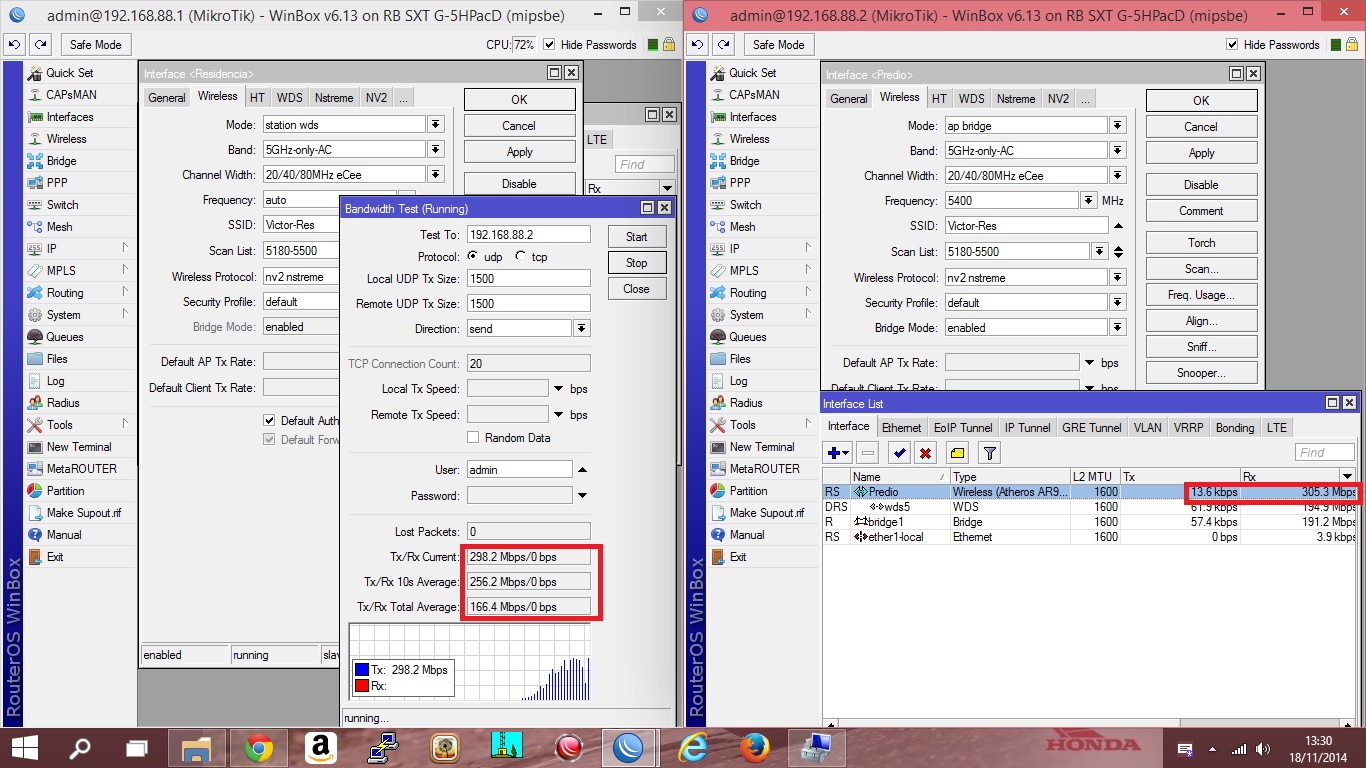Stop the running Bandwidth Test
1366x768 pixels.
(637, 263)
